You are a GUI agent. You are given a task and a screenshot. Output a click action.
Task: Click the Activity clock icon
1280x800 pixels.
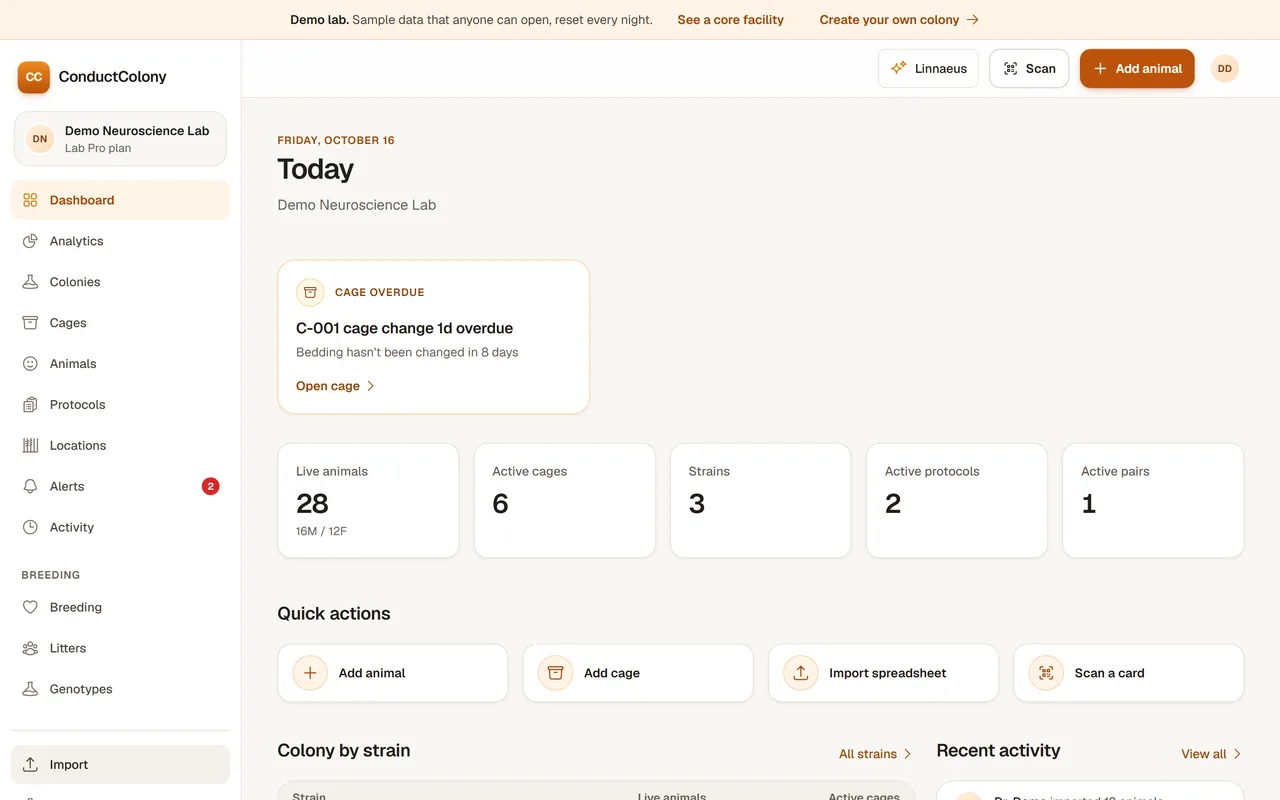30,527
